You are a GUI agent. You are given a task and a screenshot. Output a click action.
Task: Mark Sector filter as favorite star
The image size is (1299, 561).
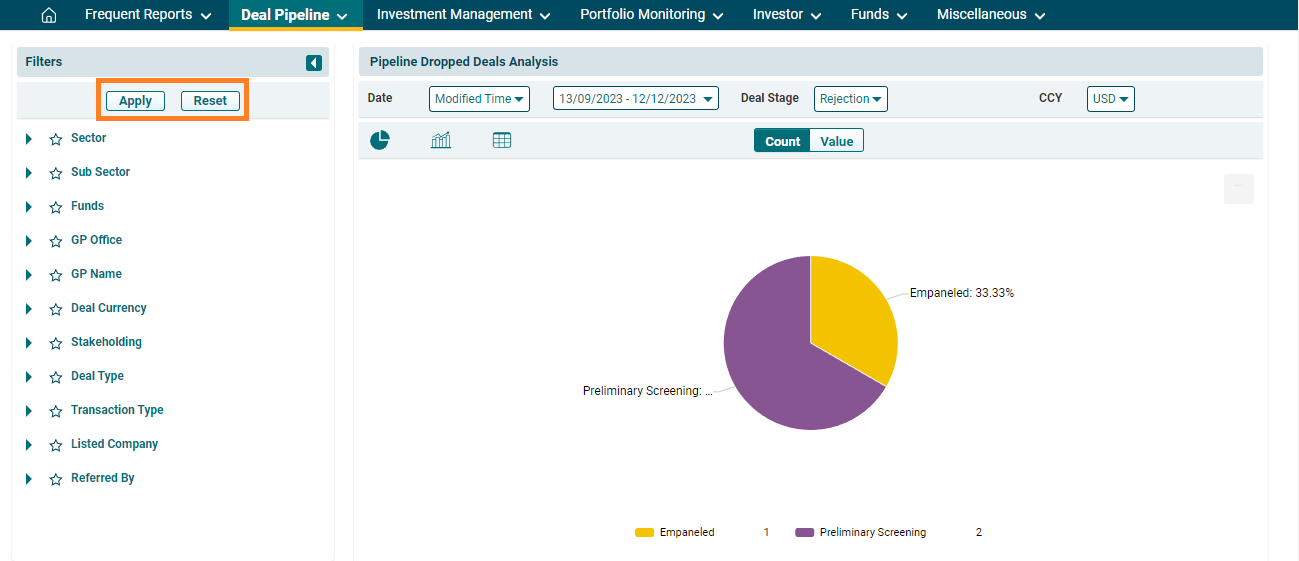click(x=56, y=139)
